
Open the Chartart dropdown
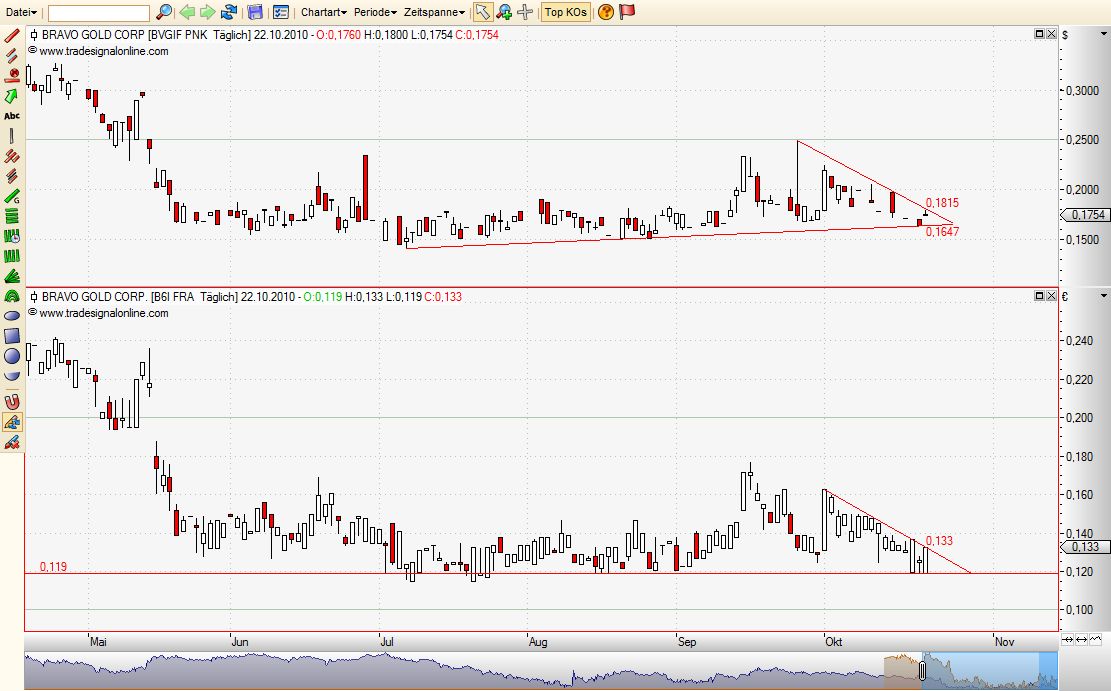pyautogui.click(x=324, y=12)
